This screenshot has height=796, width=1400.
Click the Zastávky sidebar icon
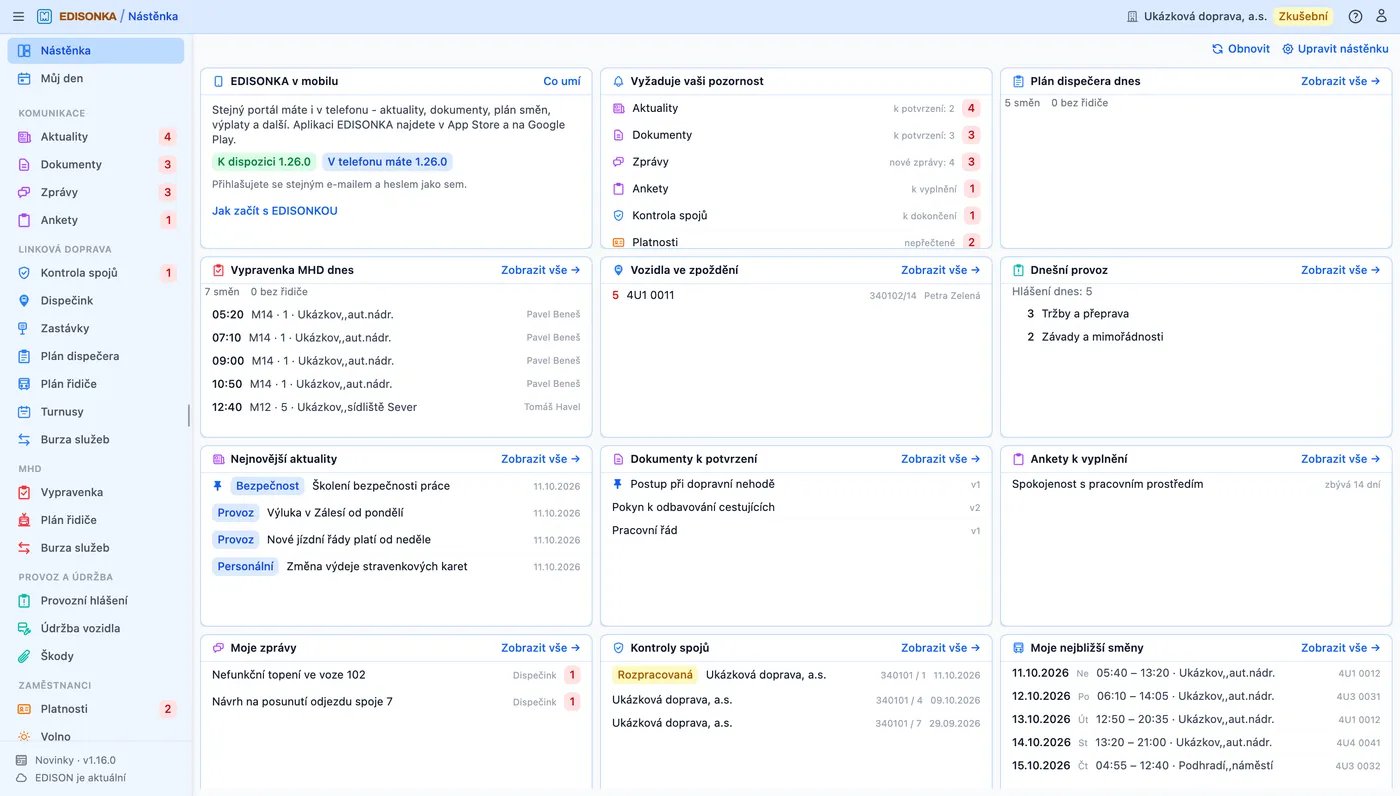(x=25, y=328)
